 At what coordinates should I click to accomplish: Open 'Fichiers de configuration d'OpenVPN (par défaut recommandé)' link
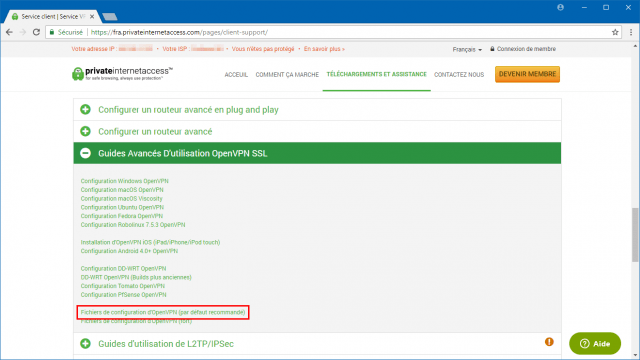click(163, 312)
